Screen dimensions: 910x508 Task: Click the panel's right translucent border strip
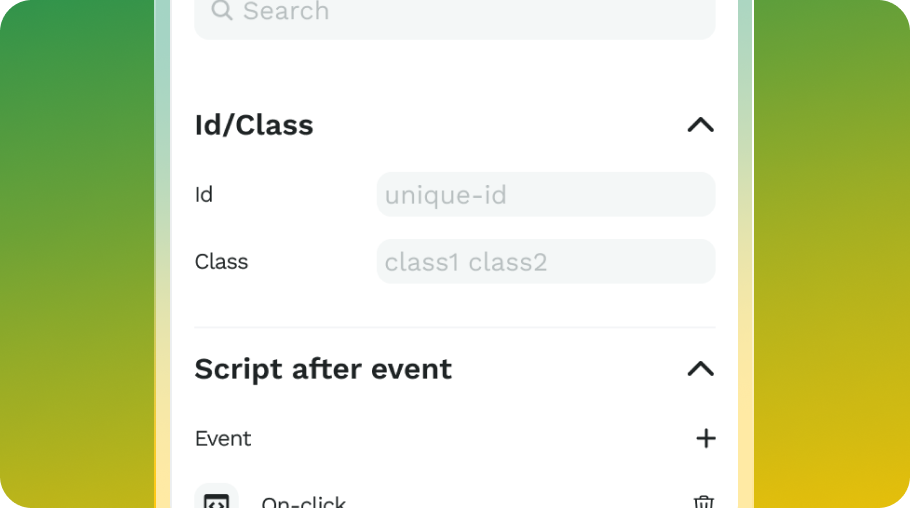point(746,254)
